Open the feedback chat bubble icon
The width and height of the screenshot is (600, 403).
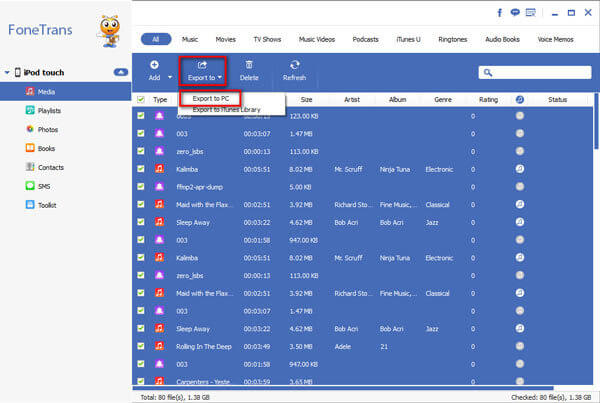point(515,13)
